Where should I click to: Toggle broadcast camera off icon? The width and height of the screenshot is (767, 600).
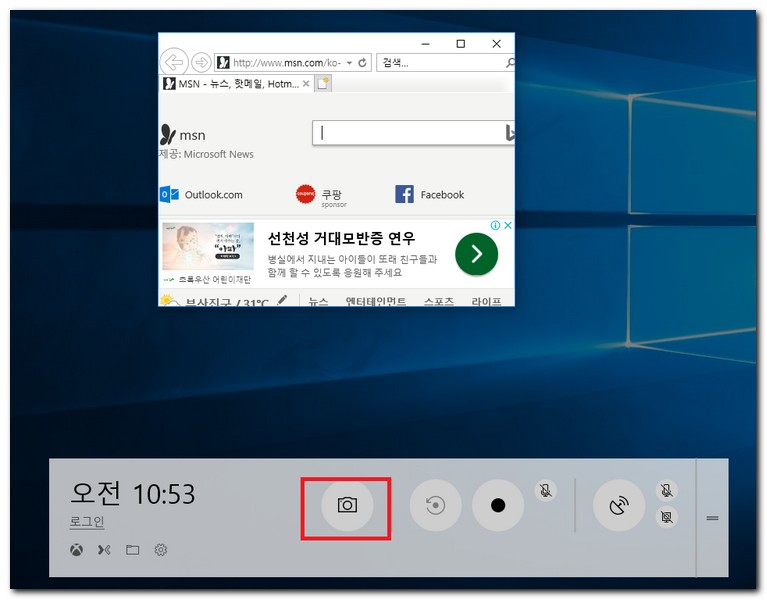click(x=666, y=517)
